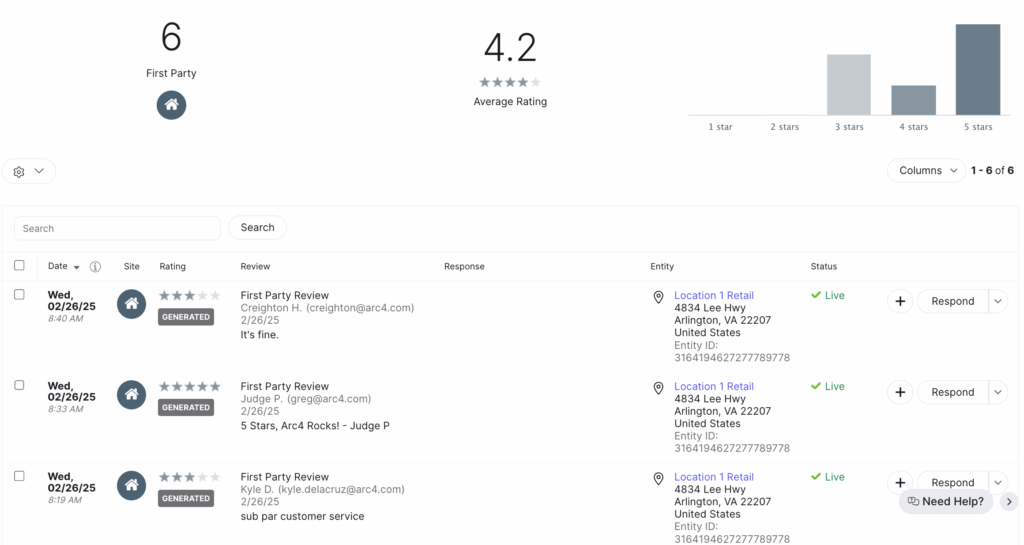This screenshot has width=1024, height=545.
Task: Click GENERATED badge in Kyle D. row
Action: [185, 498]
